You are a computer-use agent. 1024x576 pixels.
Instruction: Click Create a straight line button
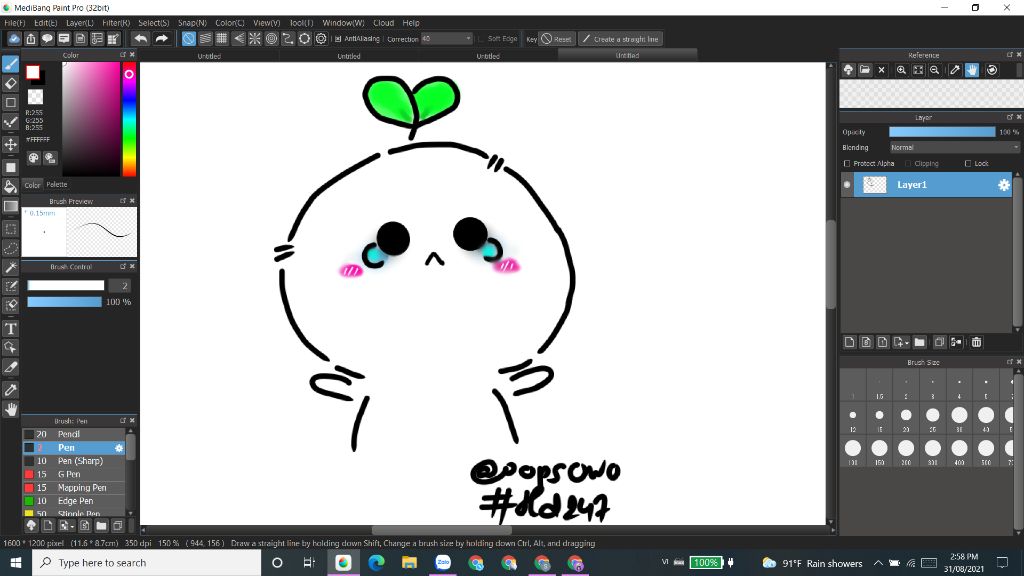point(620,39)
